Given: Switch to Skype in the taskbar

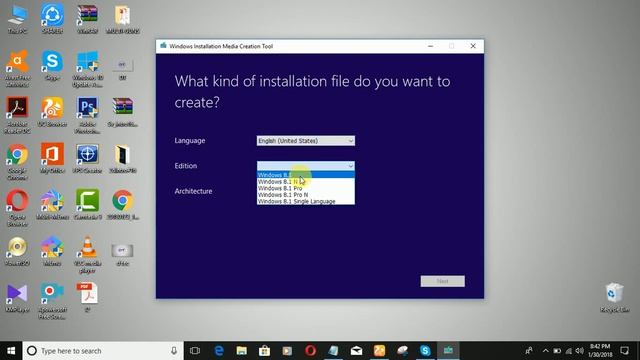Looking at the screenshot, I should 425,351.
